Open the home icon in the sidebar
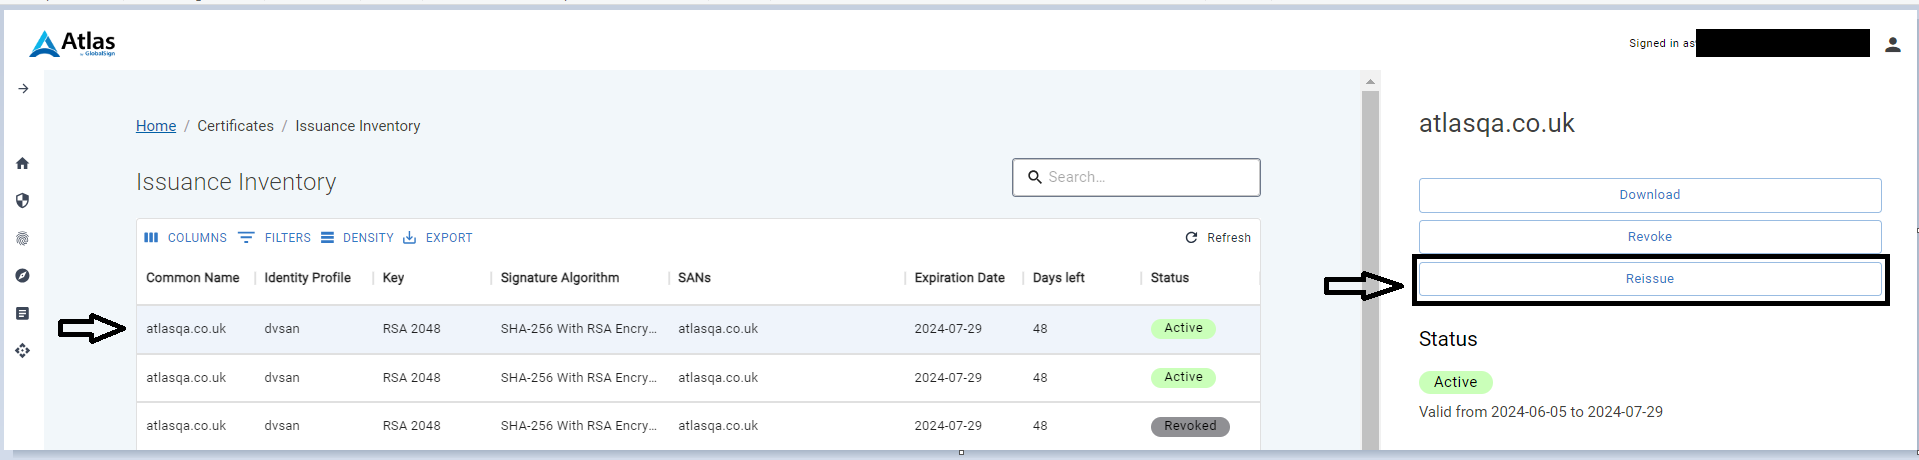 click(22, 163)
